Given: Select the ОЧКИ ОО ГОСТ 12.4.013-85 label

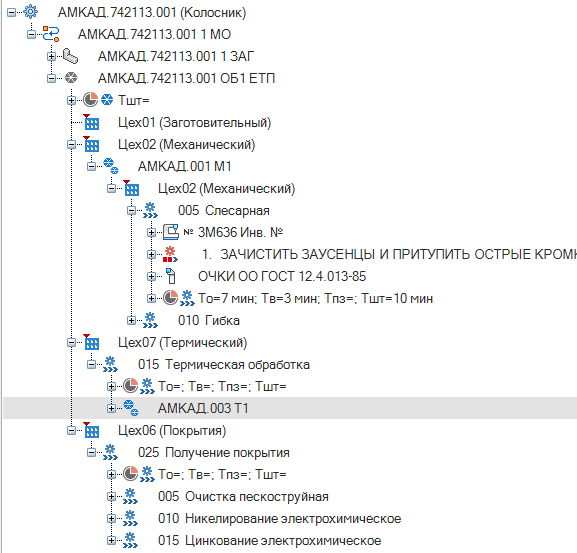Looking at the screenshot, I should 282,276.
